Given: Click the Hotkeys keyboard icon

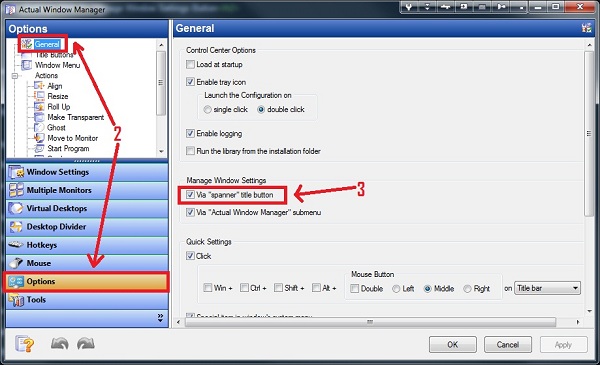Looking at the screenshot, I should 16,244.
